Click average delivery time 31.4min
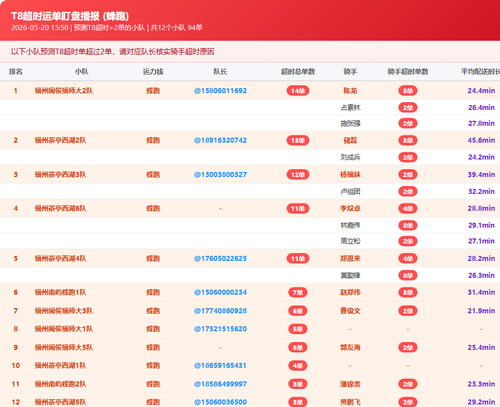This screenshot has height=407, width=500. (x=481, y=292)
